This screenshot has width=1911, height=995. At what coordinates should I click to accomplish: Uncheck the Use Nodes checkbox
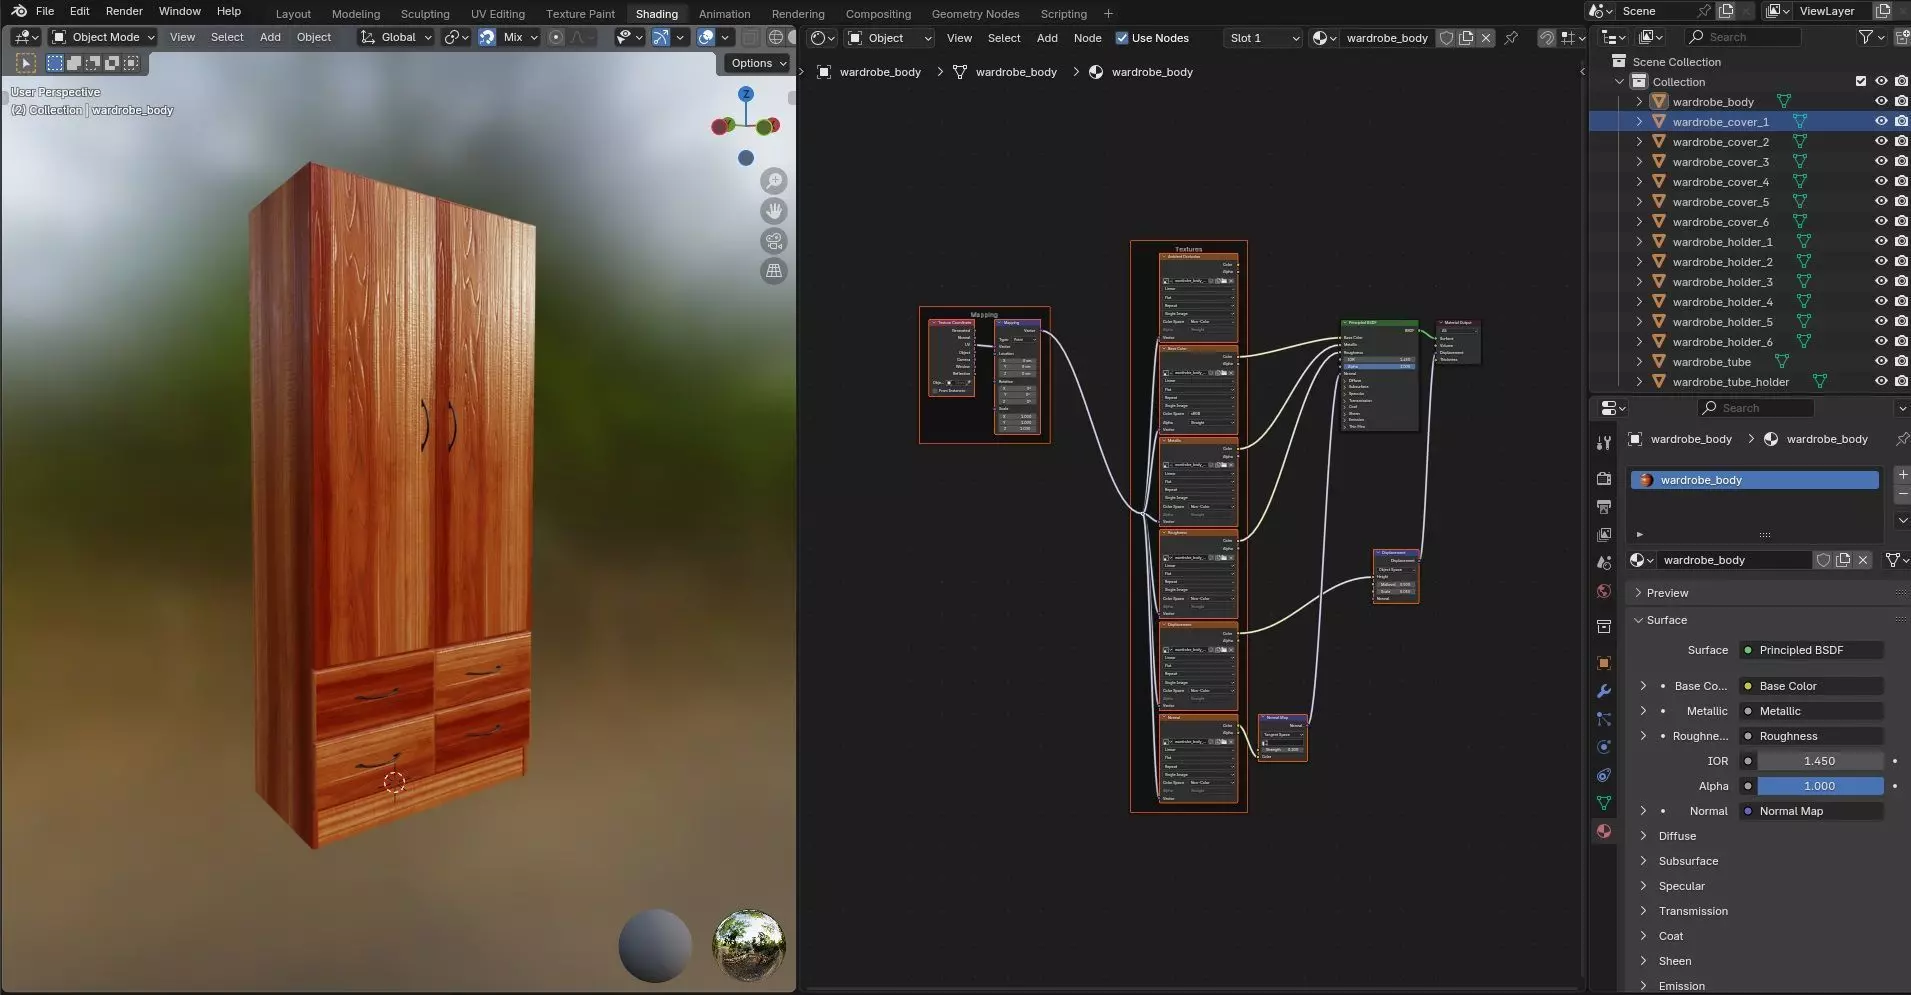(x=1122, y=38)
